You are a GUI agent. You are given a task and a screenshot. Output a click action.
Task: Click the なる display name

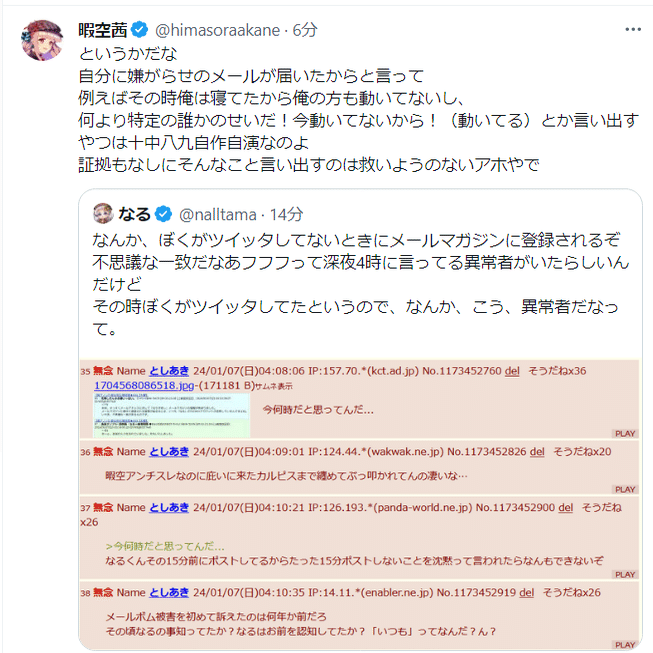(134, 214)
